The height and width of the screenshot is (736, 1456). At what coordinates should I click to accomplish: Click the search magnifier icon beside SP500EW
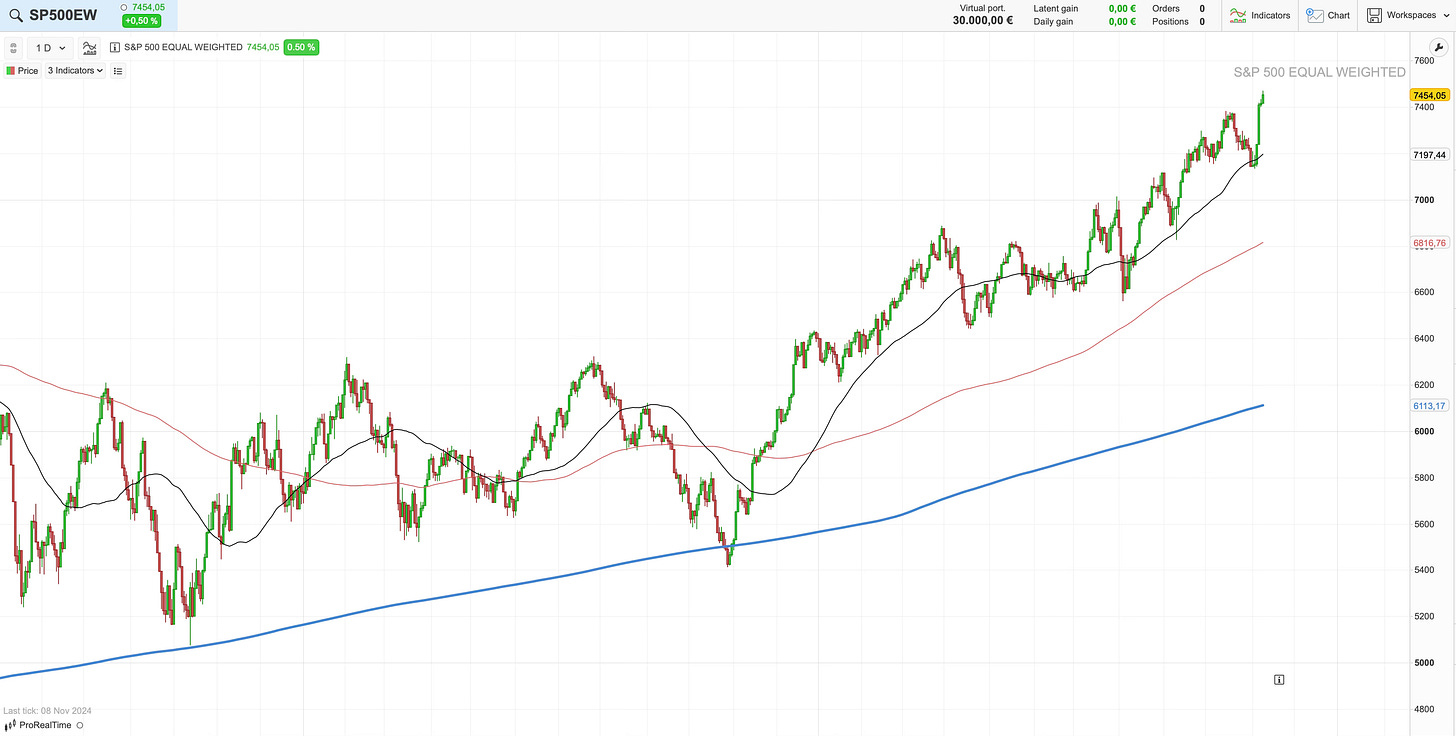point(15,15)
